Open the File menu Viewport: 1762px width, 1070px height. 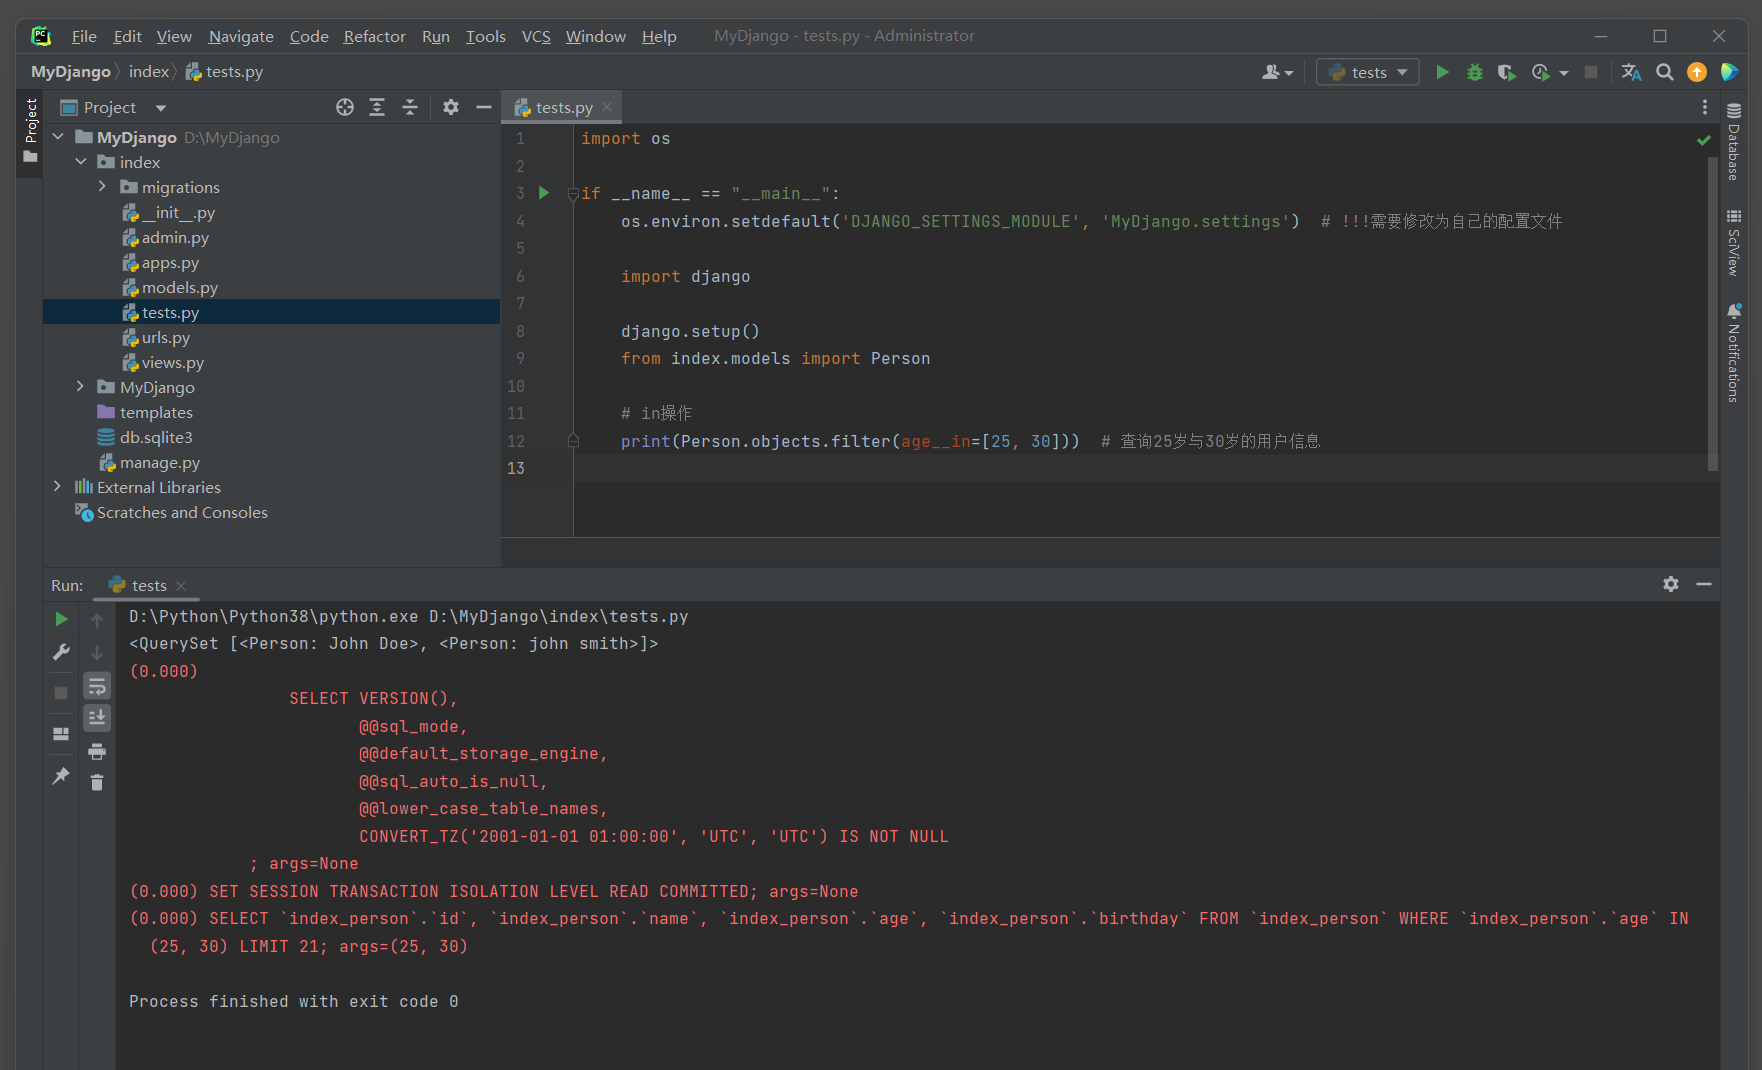click(x=84, y=36)
